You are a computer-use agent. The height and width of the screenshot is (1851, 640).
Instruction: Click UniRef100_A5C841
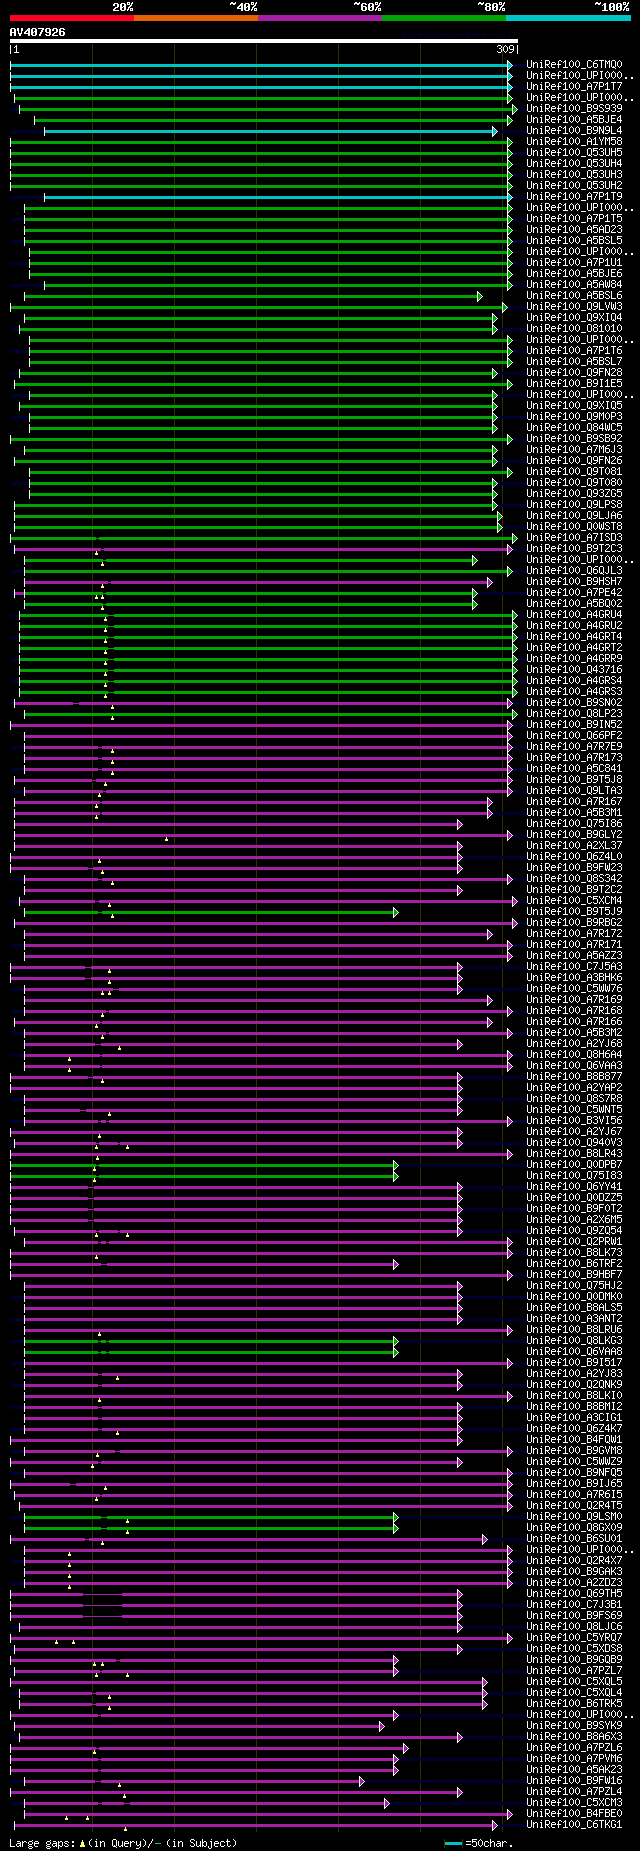[x=574, y=769]
